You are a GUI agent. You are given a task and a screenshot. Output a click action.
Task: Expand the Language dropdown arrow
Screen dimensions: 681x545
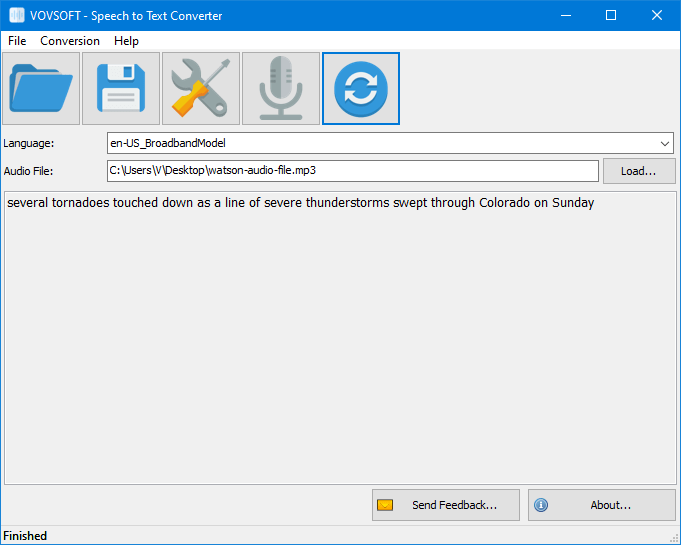[x=664, y=143]
